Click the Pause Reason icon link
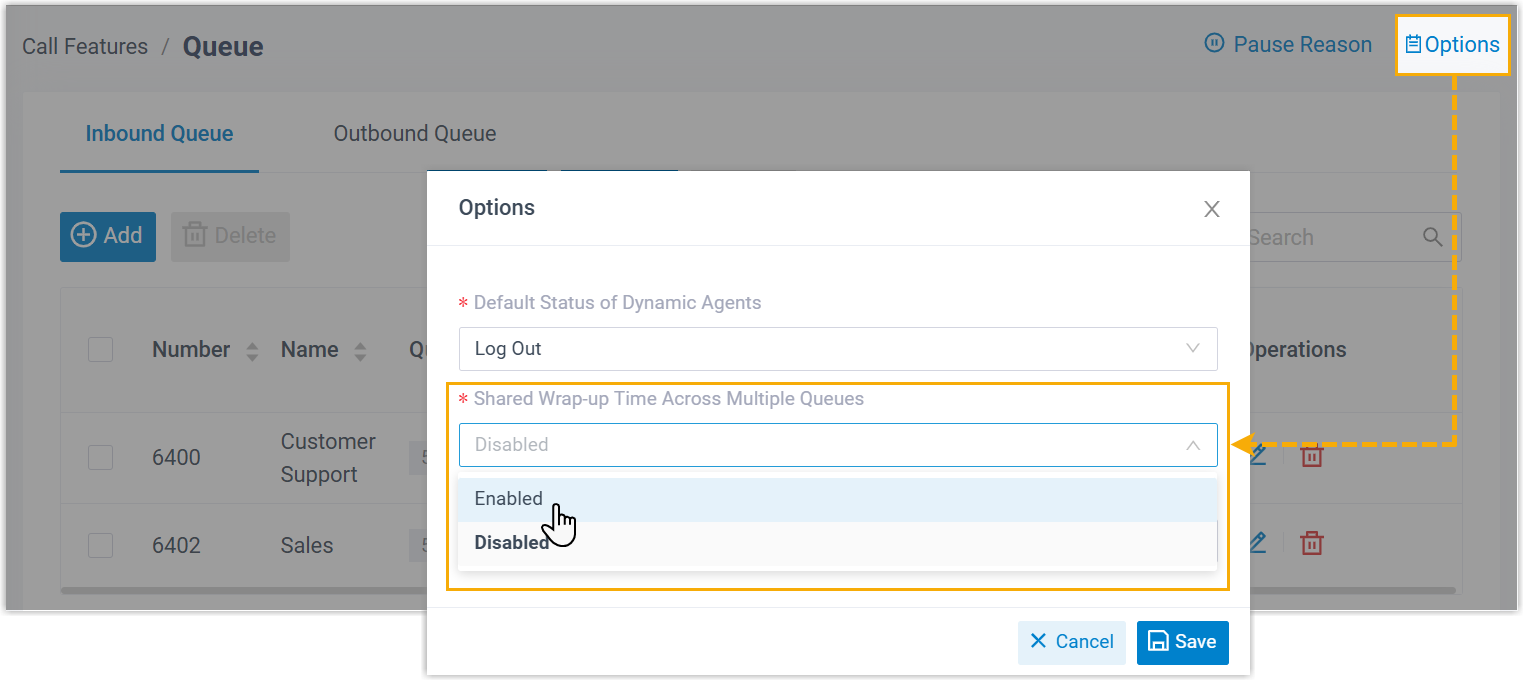The image size is (1524, 681). [1288, 44]
